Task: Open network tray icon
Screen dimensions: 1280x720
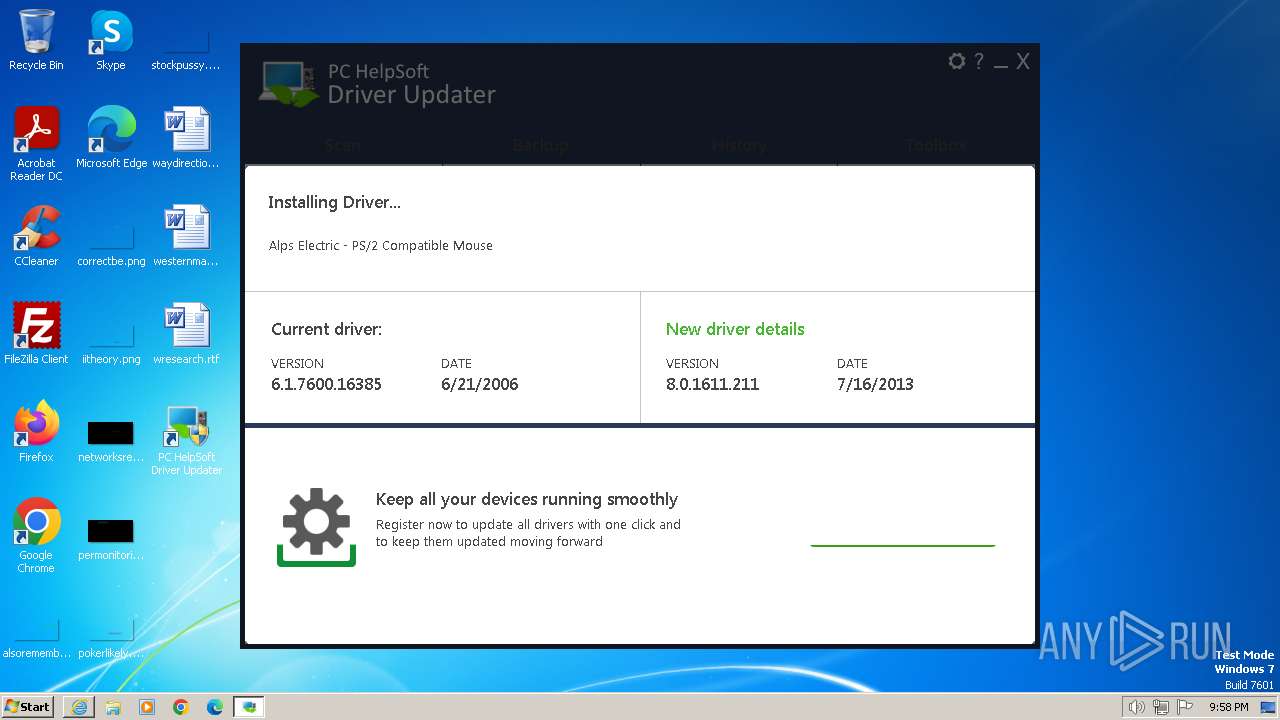Action: pos(1161,707)
